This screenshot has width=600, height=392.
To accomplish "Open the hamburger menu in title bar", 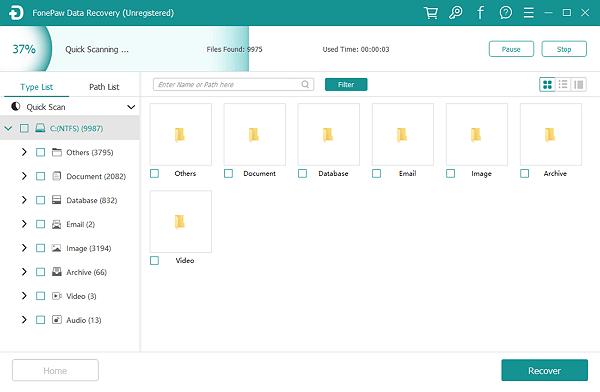I will pos(529,13).
